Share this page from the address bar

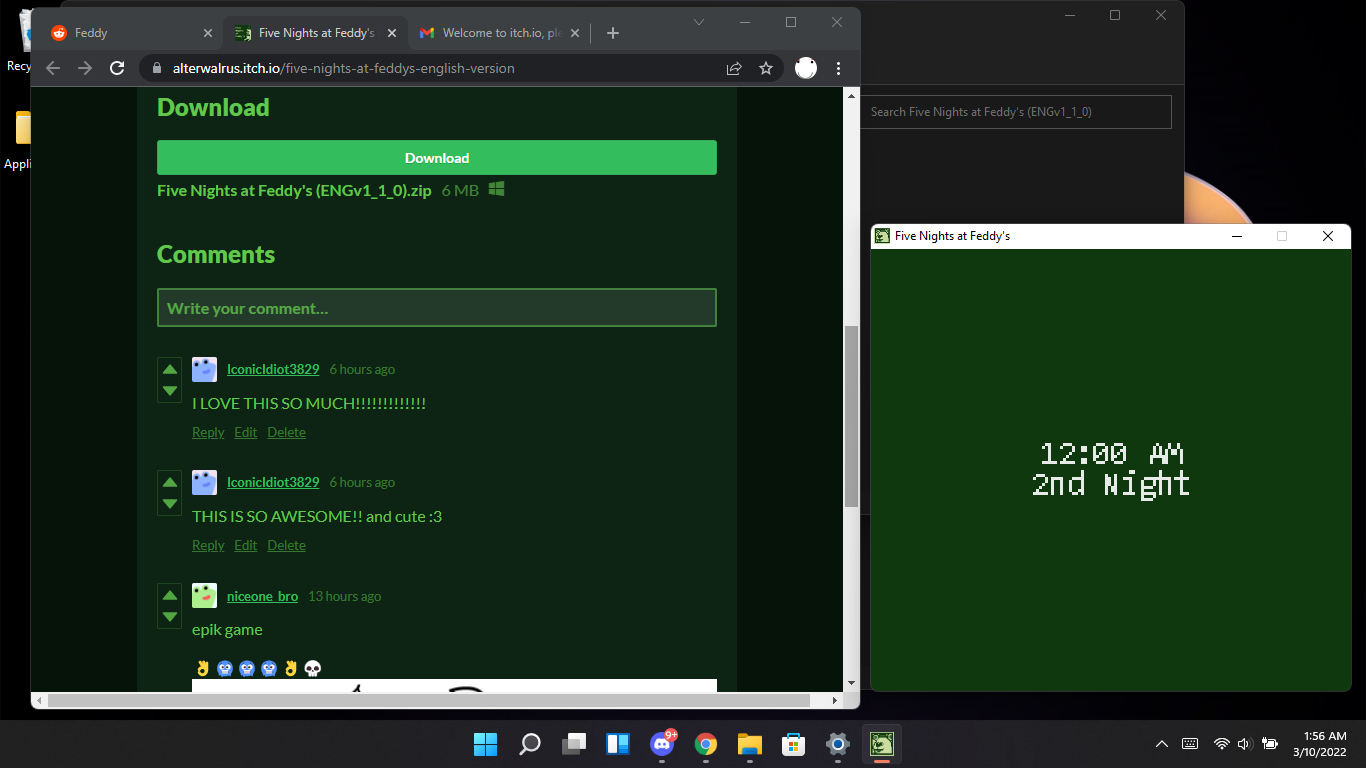tap(734, 68)
